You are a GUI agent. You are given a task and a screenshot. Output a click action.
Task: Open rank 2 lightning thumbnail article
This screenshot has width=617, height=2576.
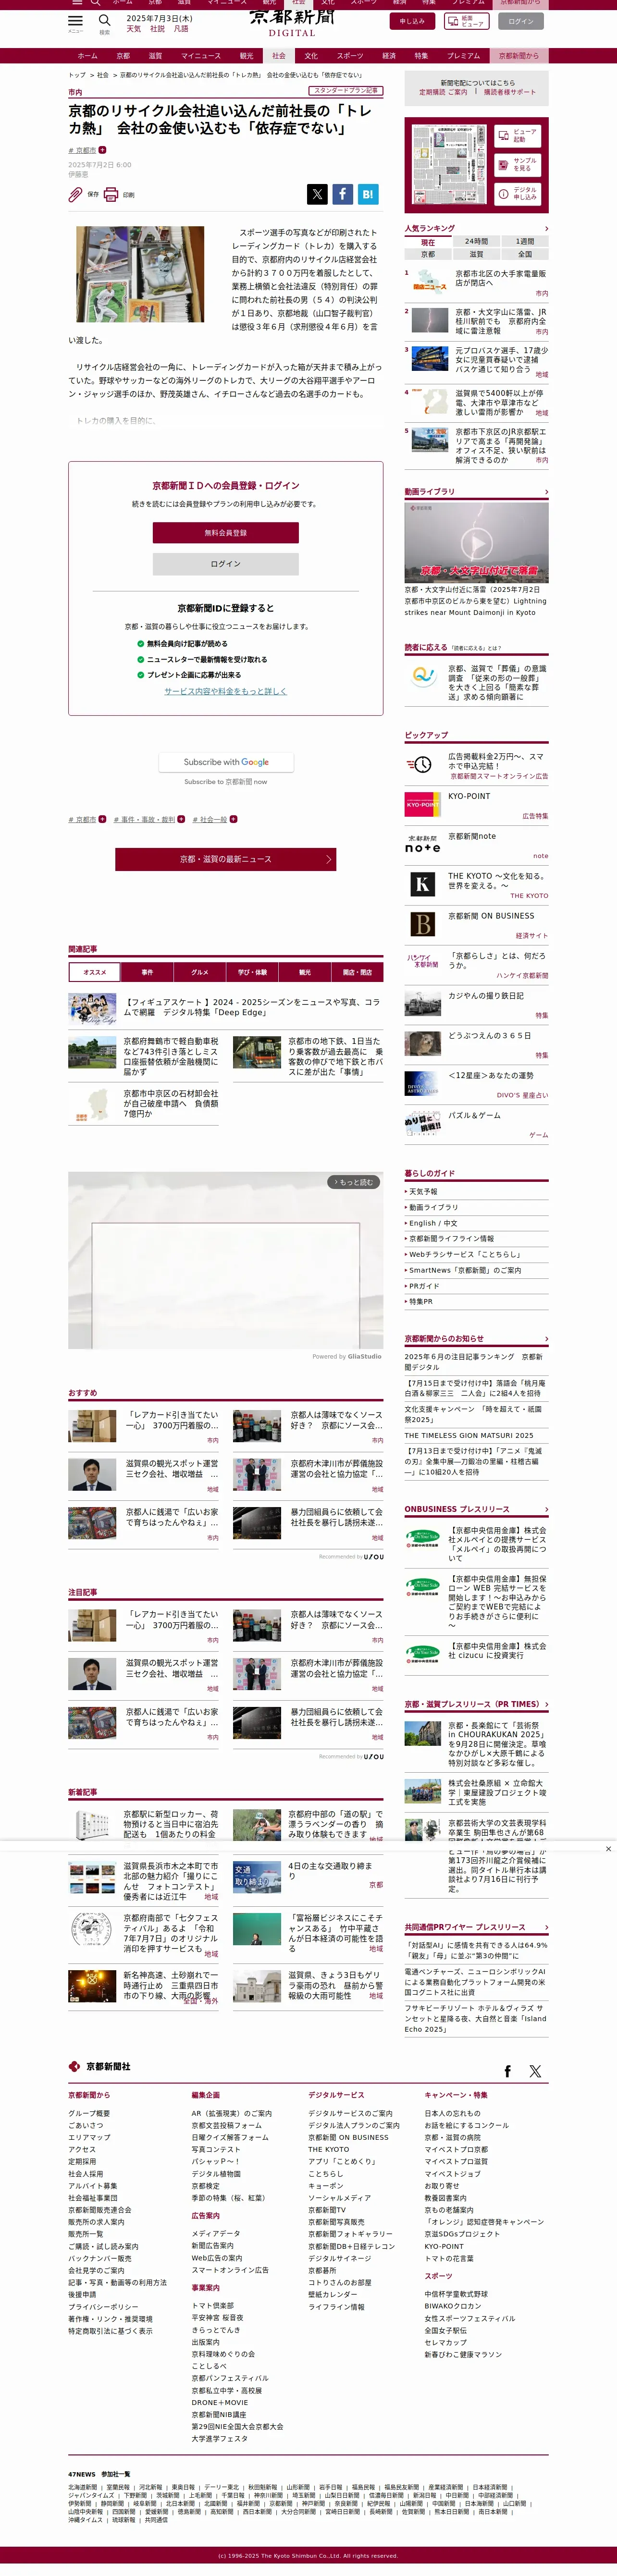tap(430, 320)
